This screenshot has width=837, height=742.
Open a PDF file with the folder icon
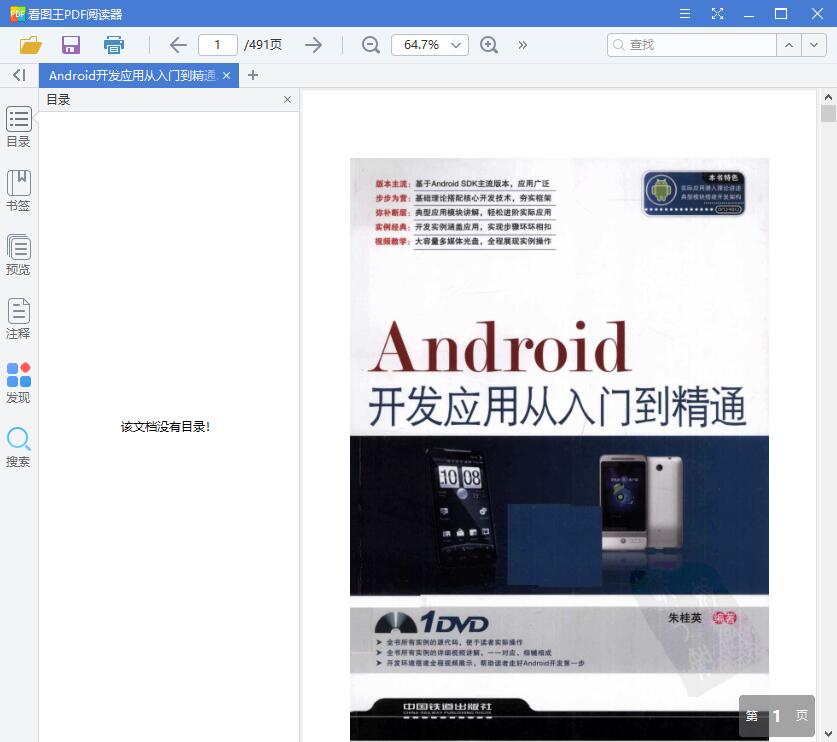click(x=29, y=44)
